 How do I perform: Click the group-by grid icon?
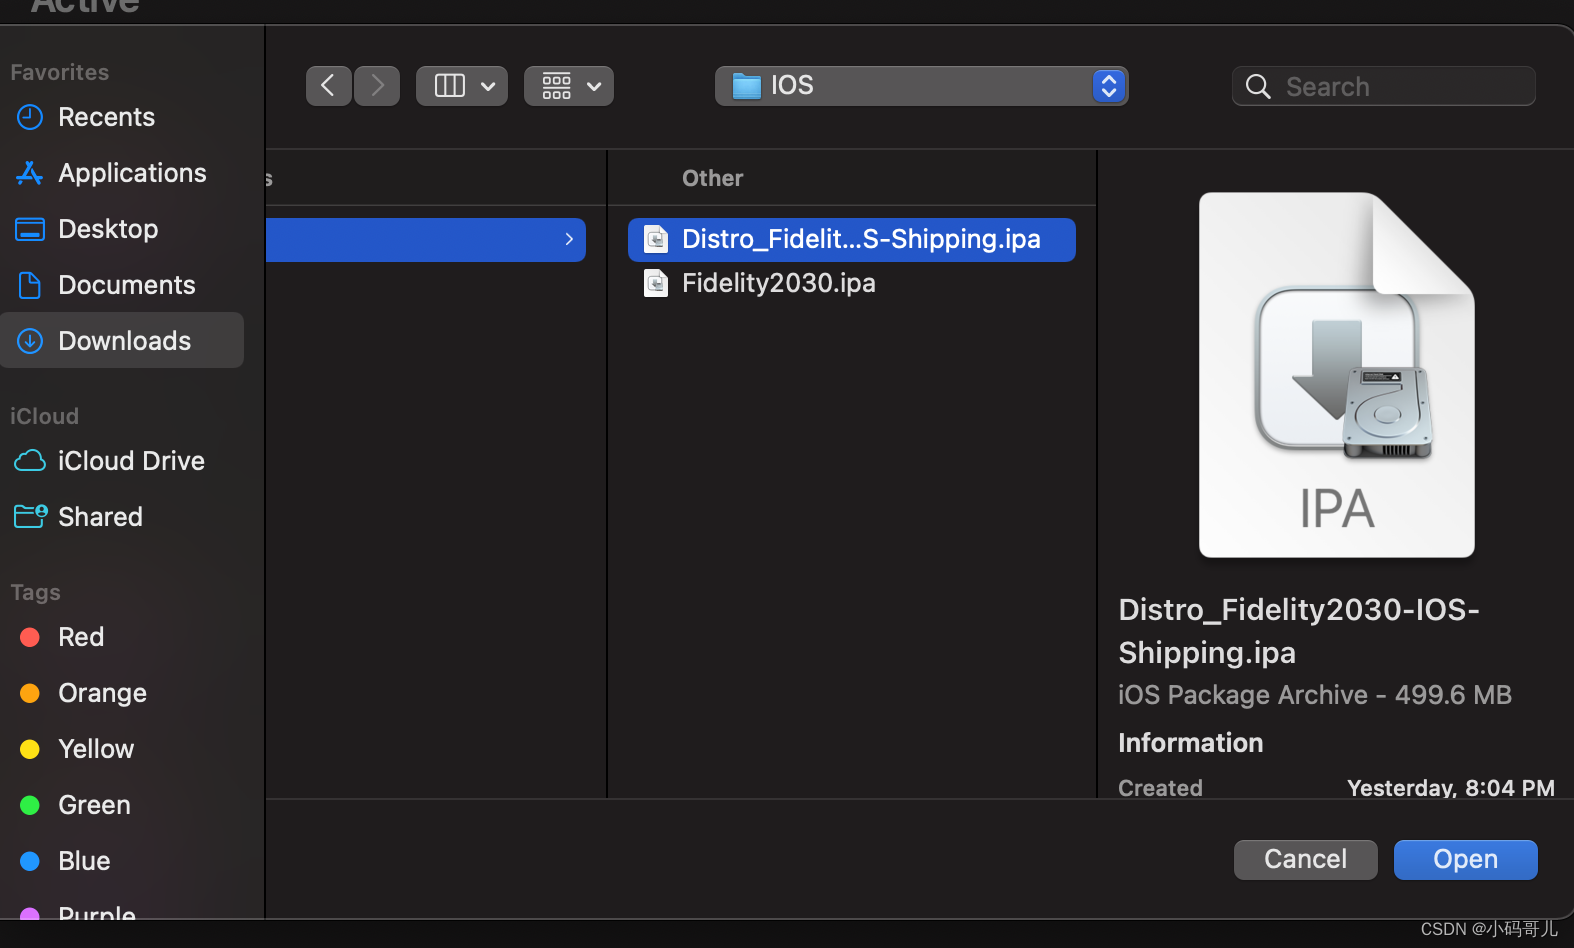[557, 86]
